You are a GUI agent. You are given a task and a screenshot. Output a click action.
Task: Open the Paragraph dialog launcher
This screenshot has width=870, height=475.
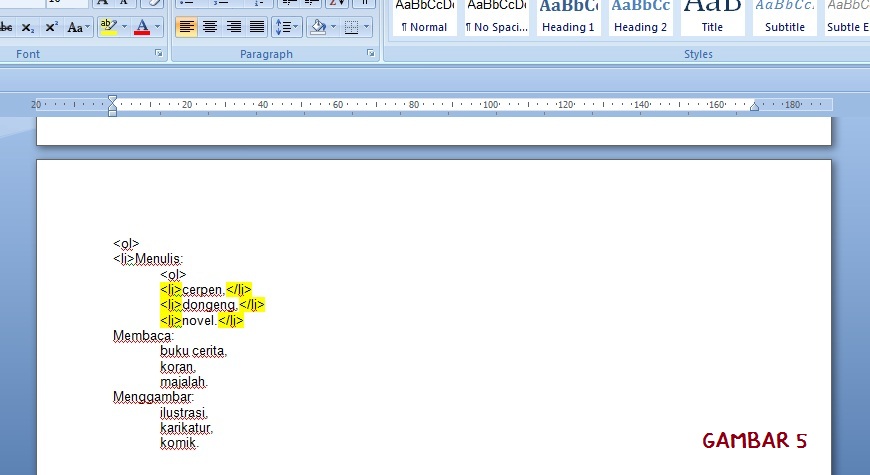click(x=371, y=53)
